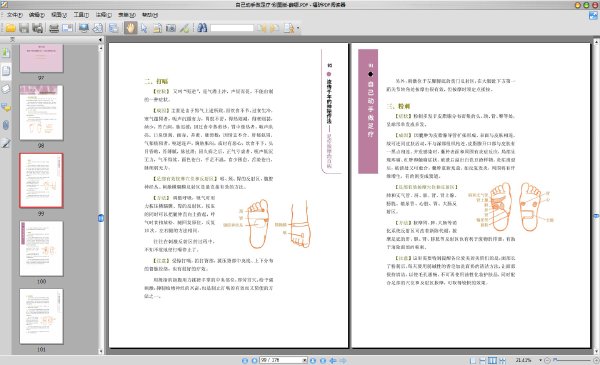
Task: Open the attachments paperclip panel in sidebar
Action: click(6, 125)
